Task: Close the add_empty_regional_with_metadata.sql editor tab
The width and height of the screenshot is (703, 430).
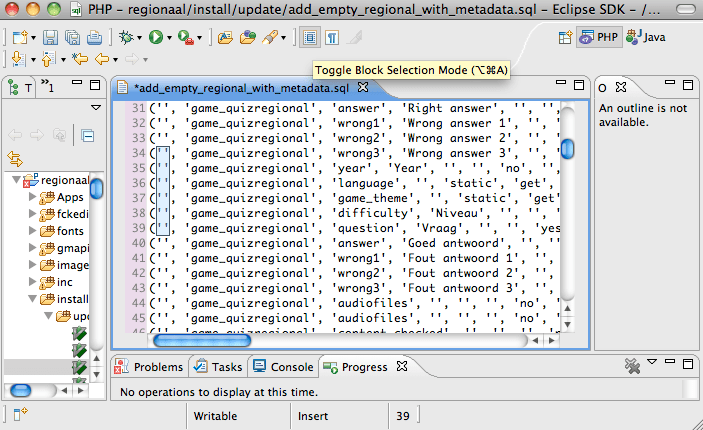Action: tap(363, 87)
